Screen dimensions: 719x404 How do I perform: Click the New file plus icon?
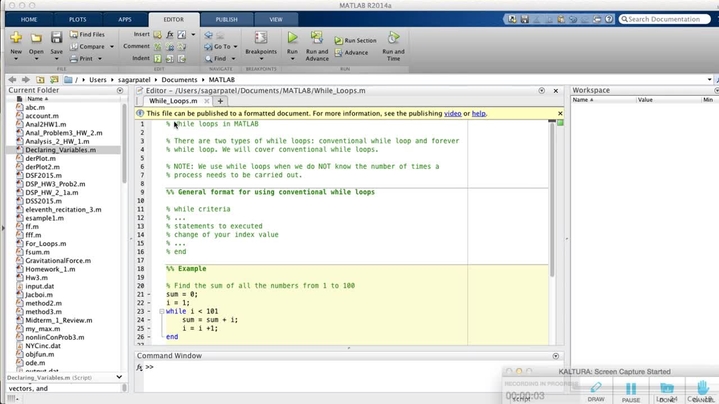point(16,38)
